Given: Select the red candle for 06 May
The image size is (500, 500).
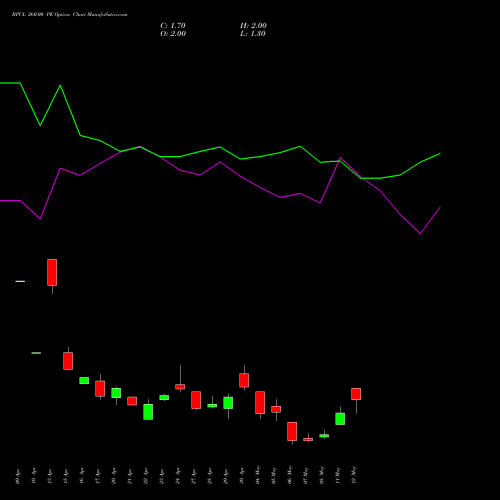Looking at the screenshot, I should (x=292, y=431).
